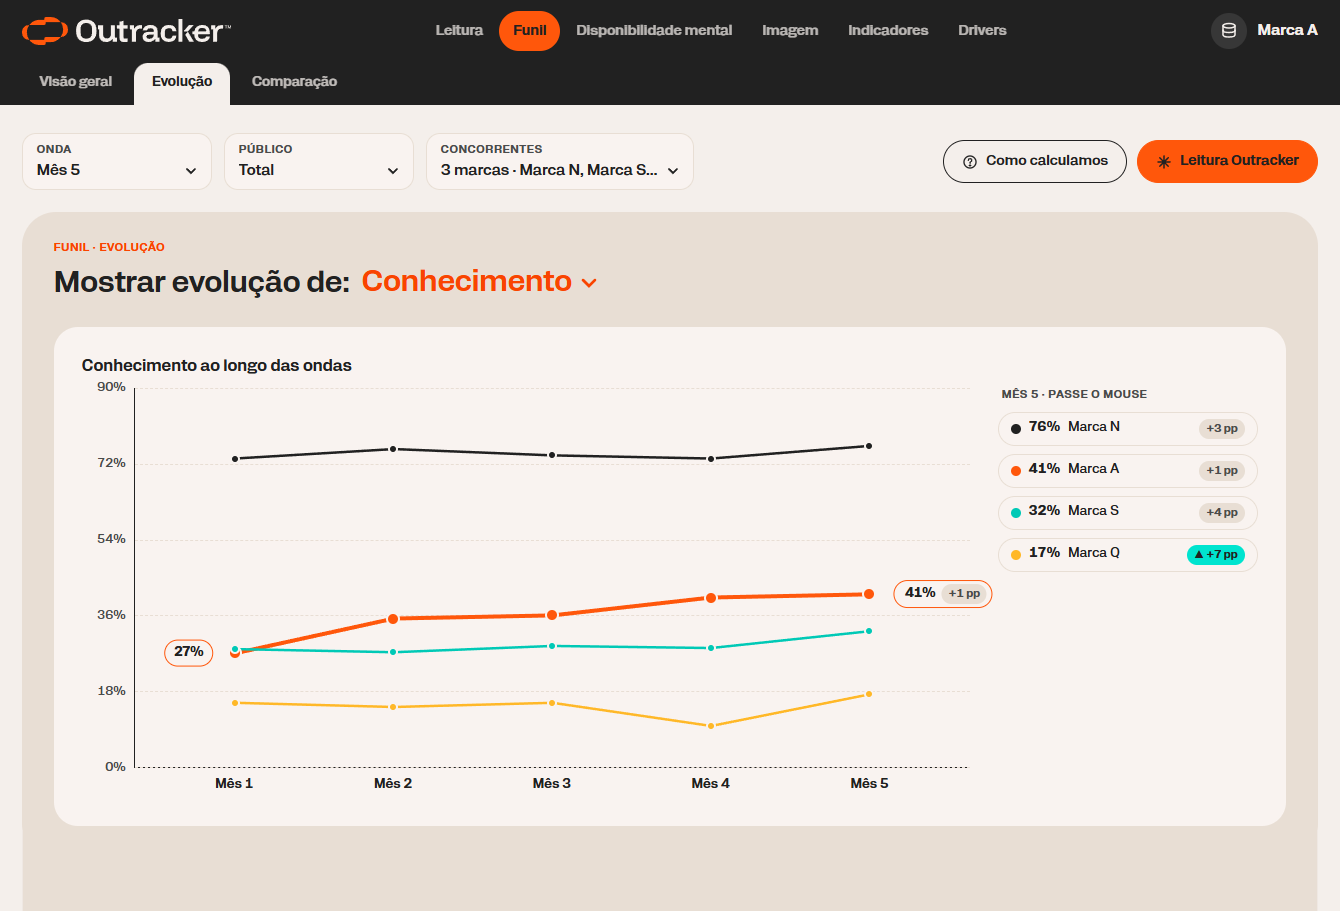The image size is (1340, 911).
Task: Go to the Drivers menu
Action: [x=982, y=31]
